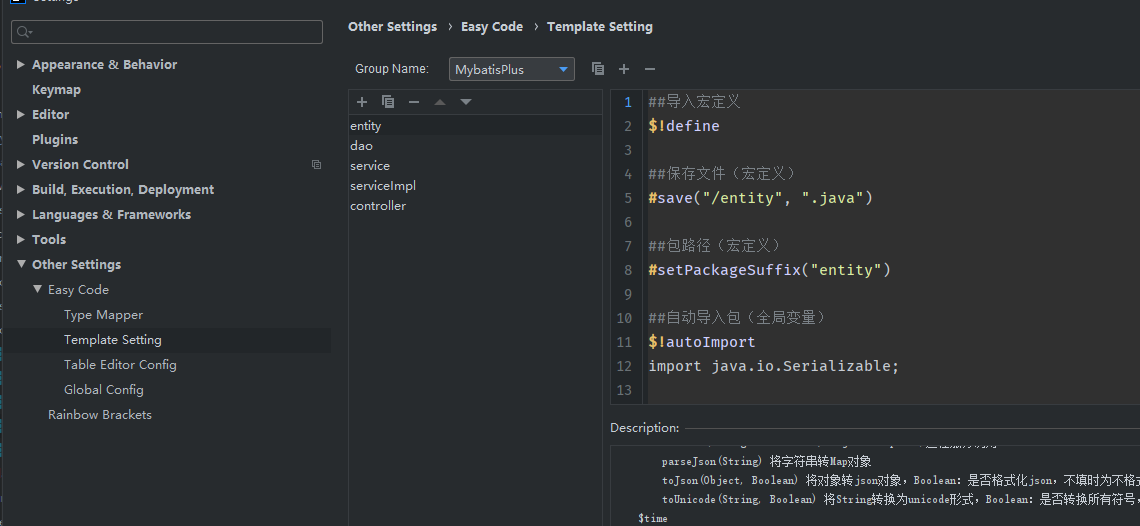Open the Keymap settings page
Screen dimensions: 1140x526
pos(56,89)
